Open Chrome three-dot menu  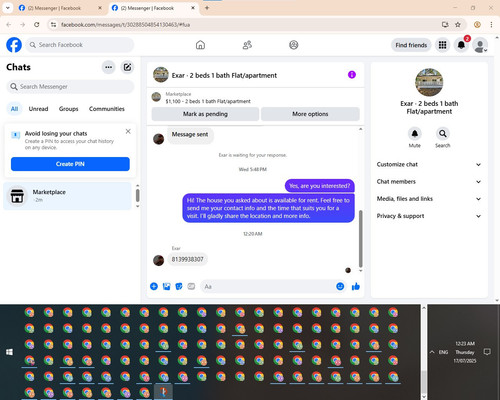[x=491, y=25]
